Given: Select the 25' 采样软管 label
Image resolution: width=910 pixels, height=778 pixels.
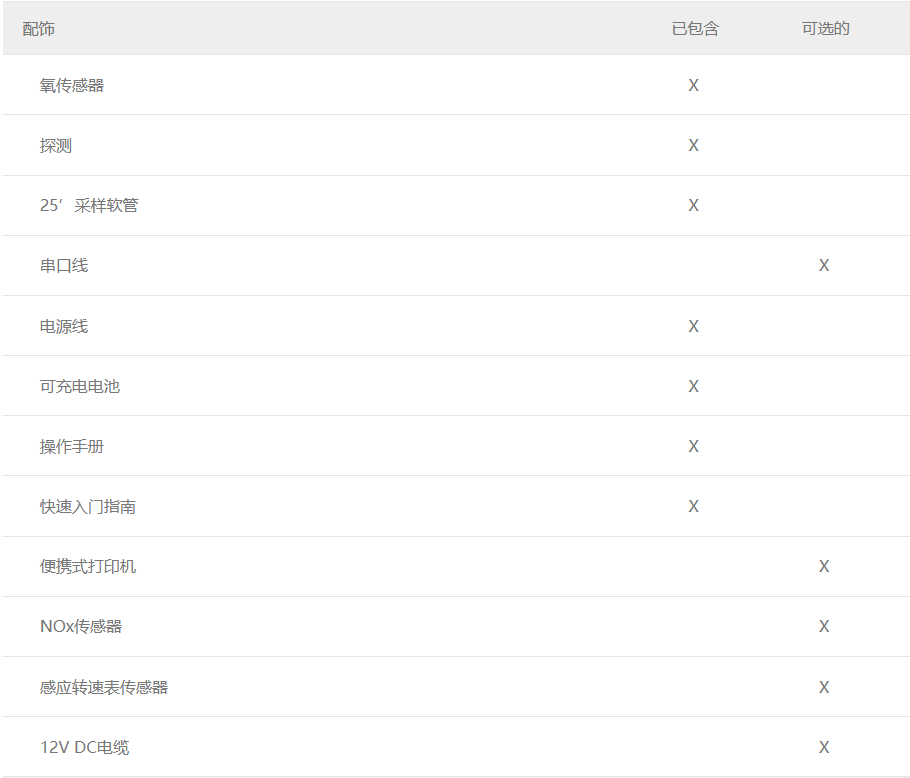Looking at the screenshot, I should tap(89, 205).
